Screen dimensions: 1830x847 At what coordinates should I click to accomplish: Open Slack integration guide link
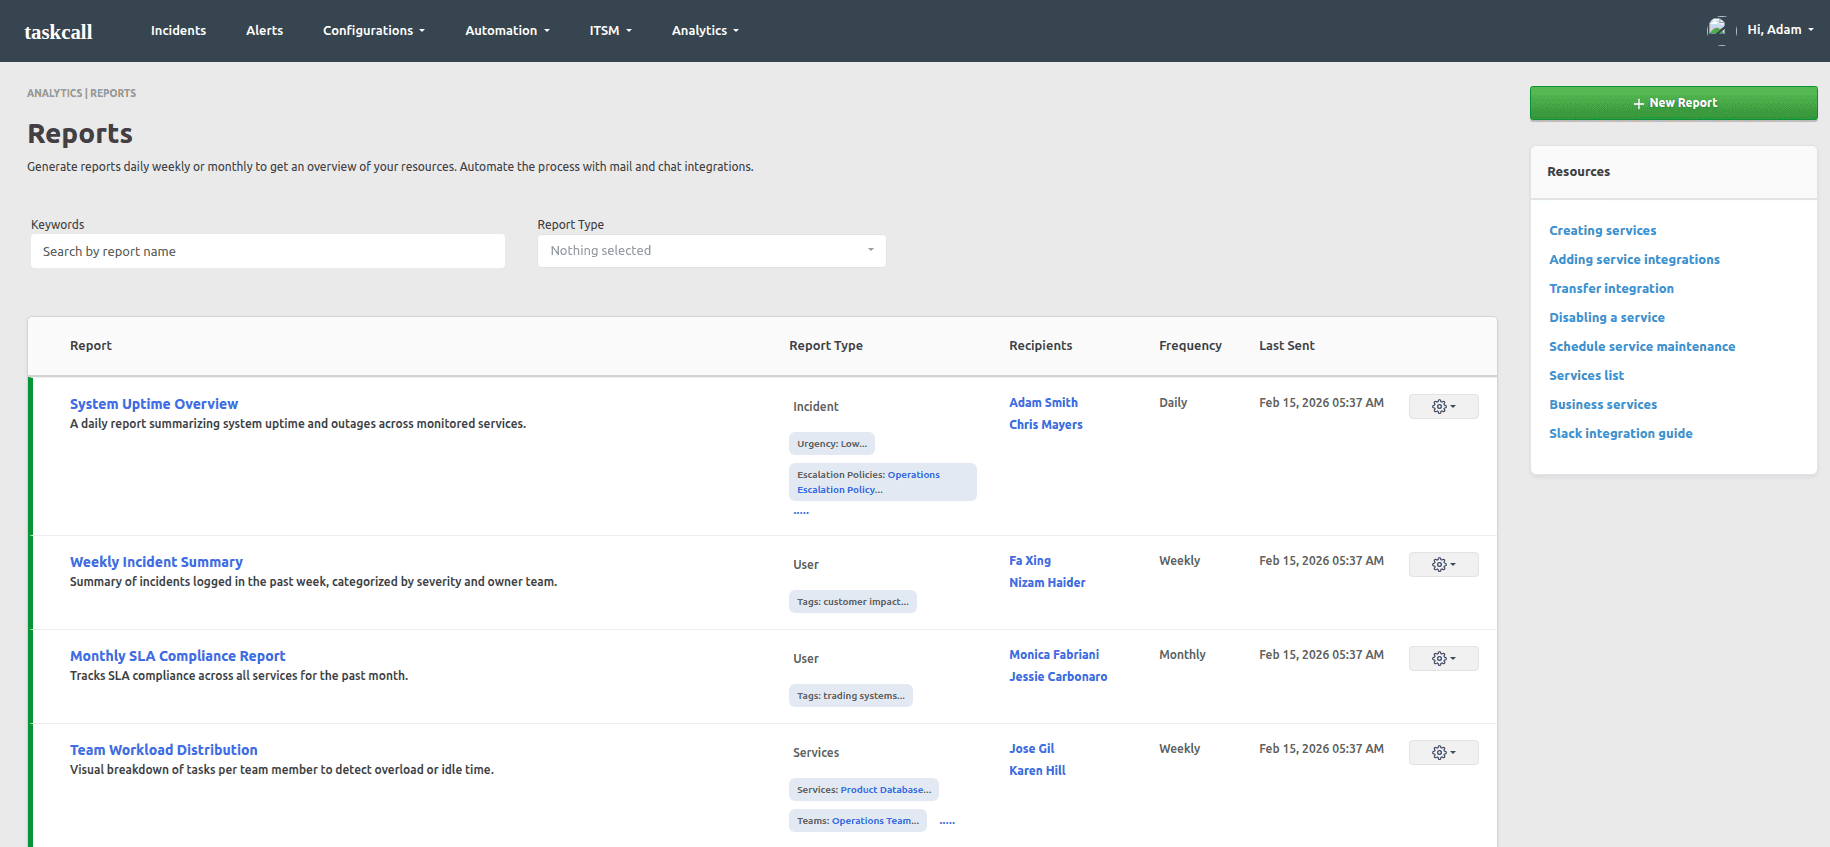(x=1620, y=433)
